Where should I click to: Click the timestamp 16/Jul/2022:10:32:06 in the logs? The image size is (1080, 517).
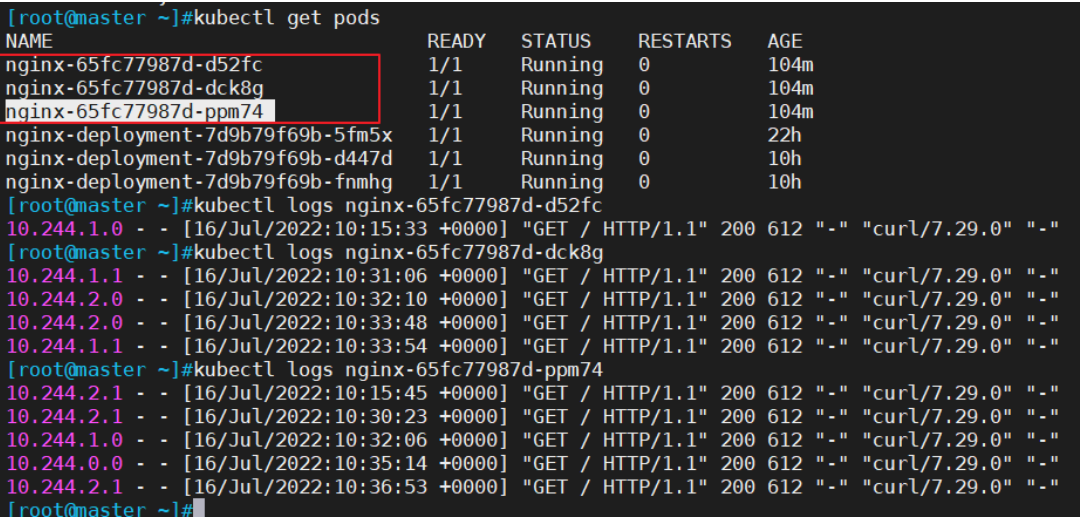click(x=311, y=441)
